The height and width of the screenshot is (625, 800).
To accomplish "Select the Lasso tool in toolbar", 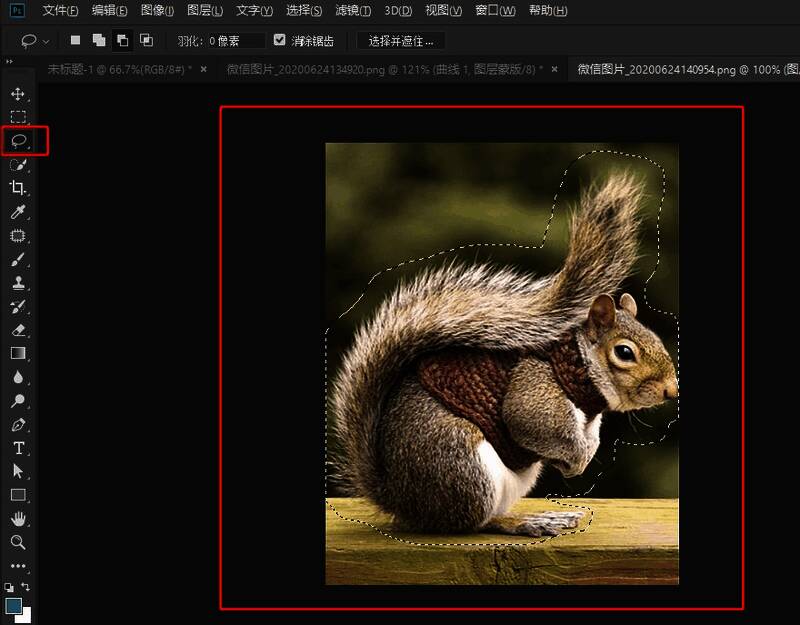I will click(18, 141).
